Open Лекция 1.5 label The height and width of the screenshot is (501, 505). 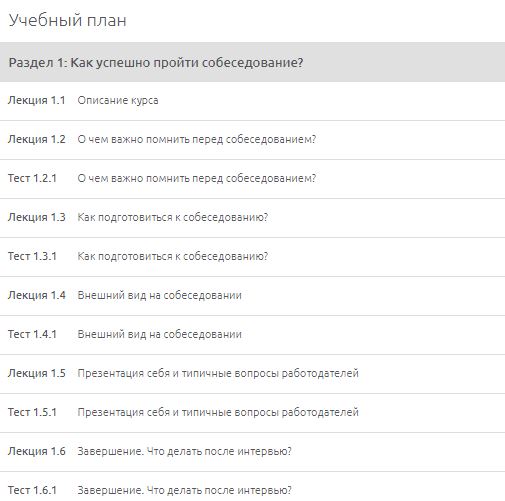coord(37,373)
